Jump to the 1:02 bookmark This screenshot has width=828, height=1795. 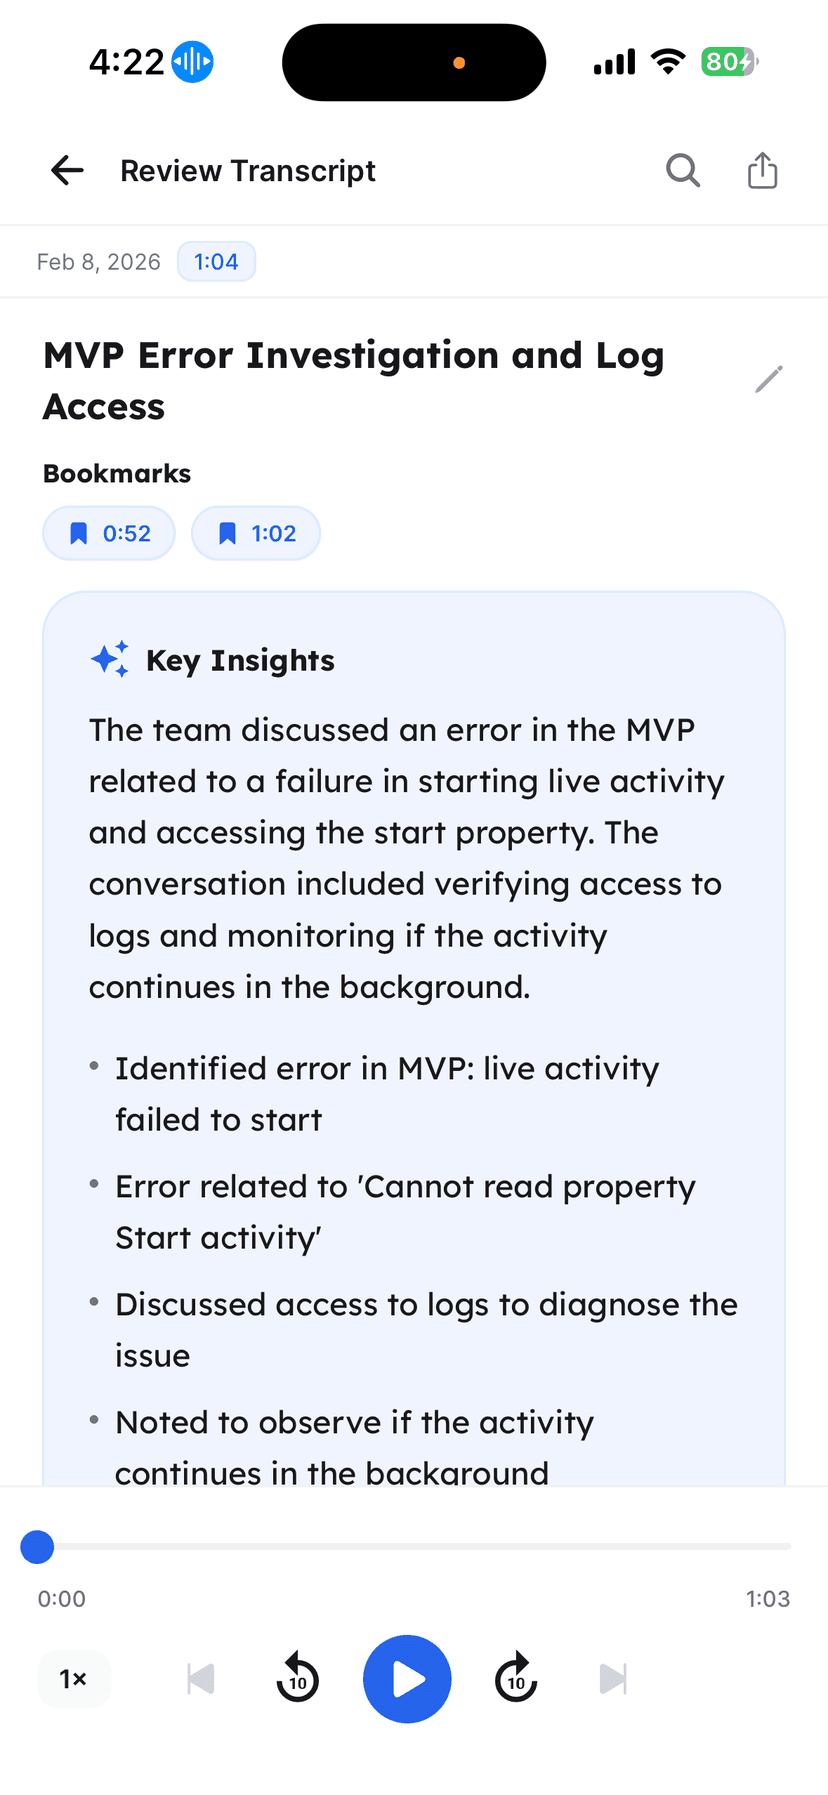pyautogui.click(x=255, y=533)
